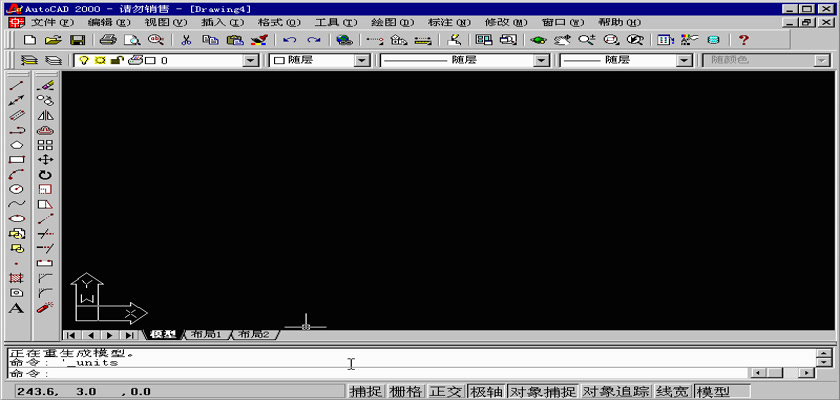Screen dimensions: 840x400
Task: Open the 绘图 menu
Action: point(392,22)
